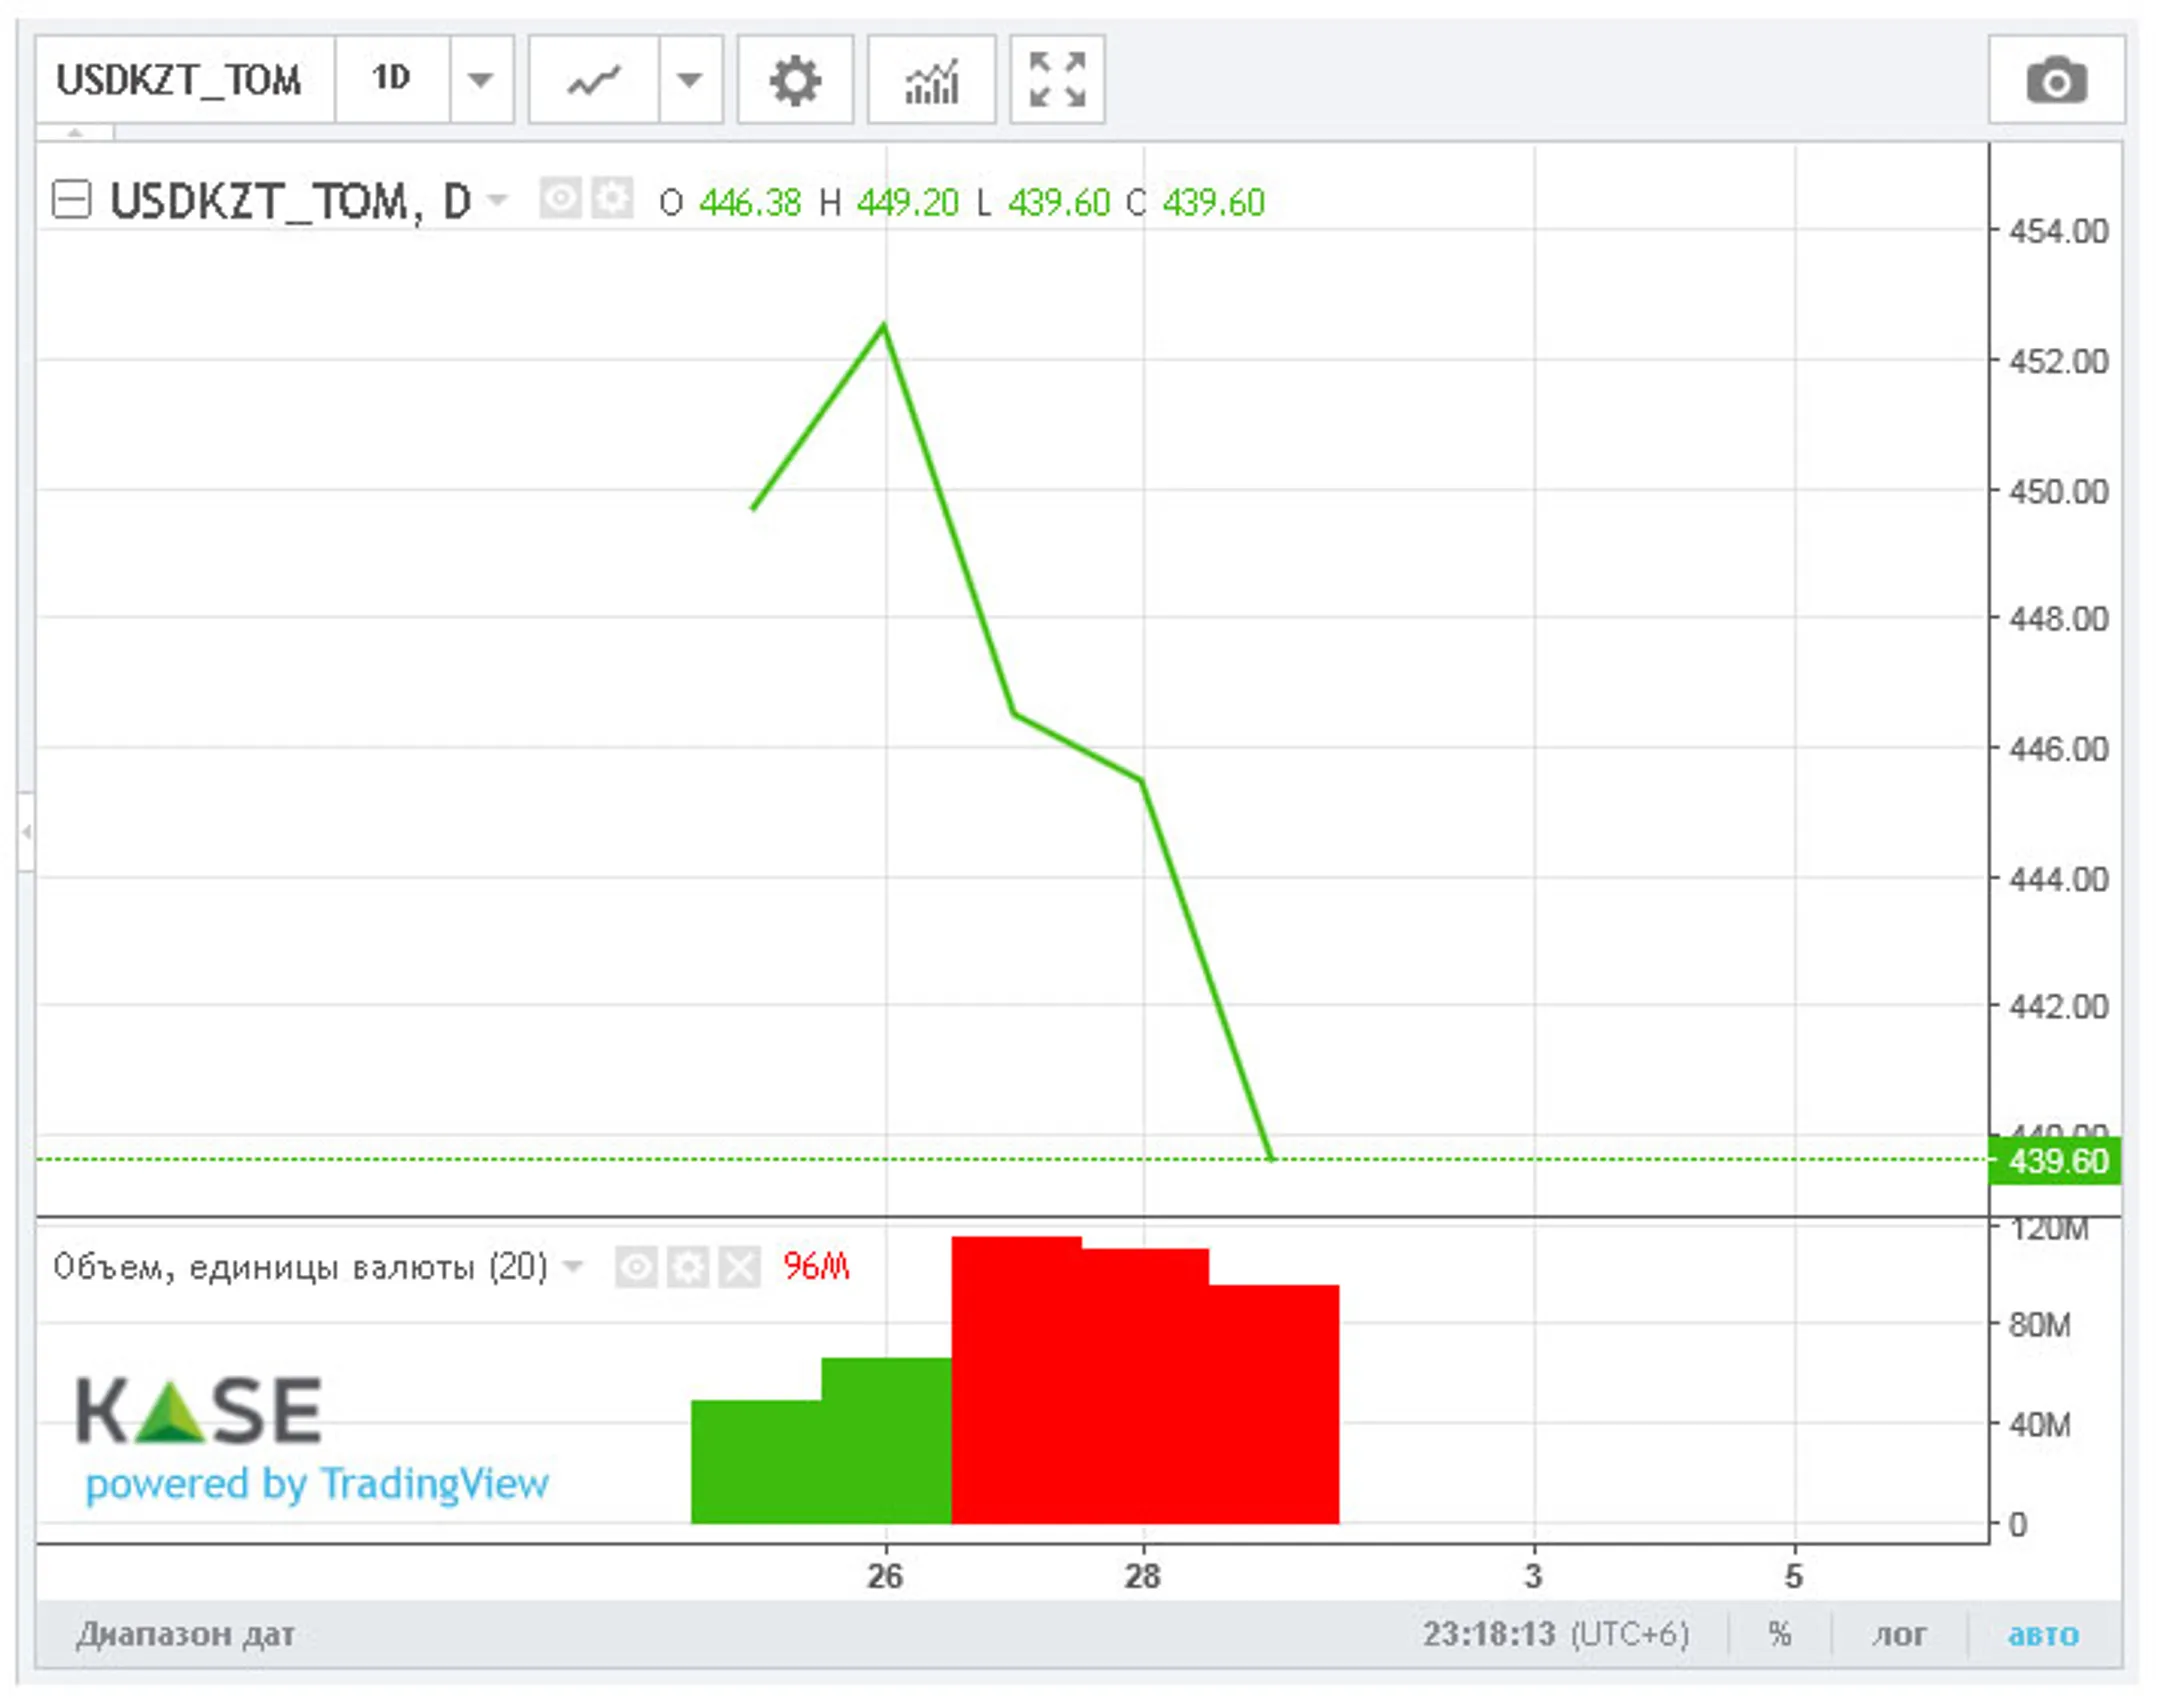2160x1706 pixels.
Task: Open USDKZT_TOM series format settings
Action: coord(611,199)
